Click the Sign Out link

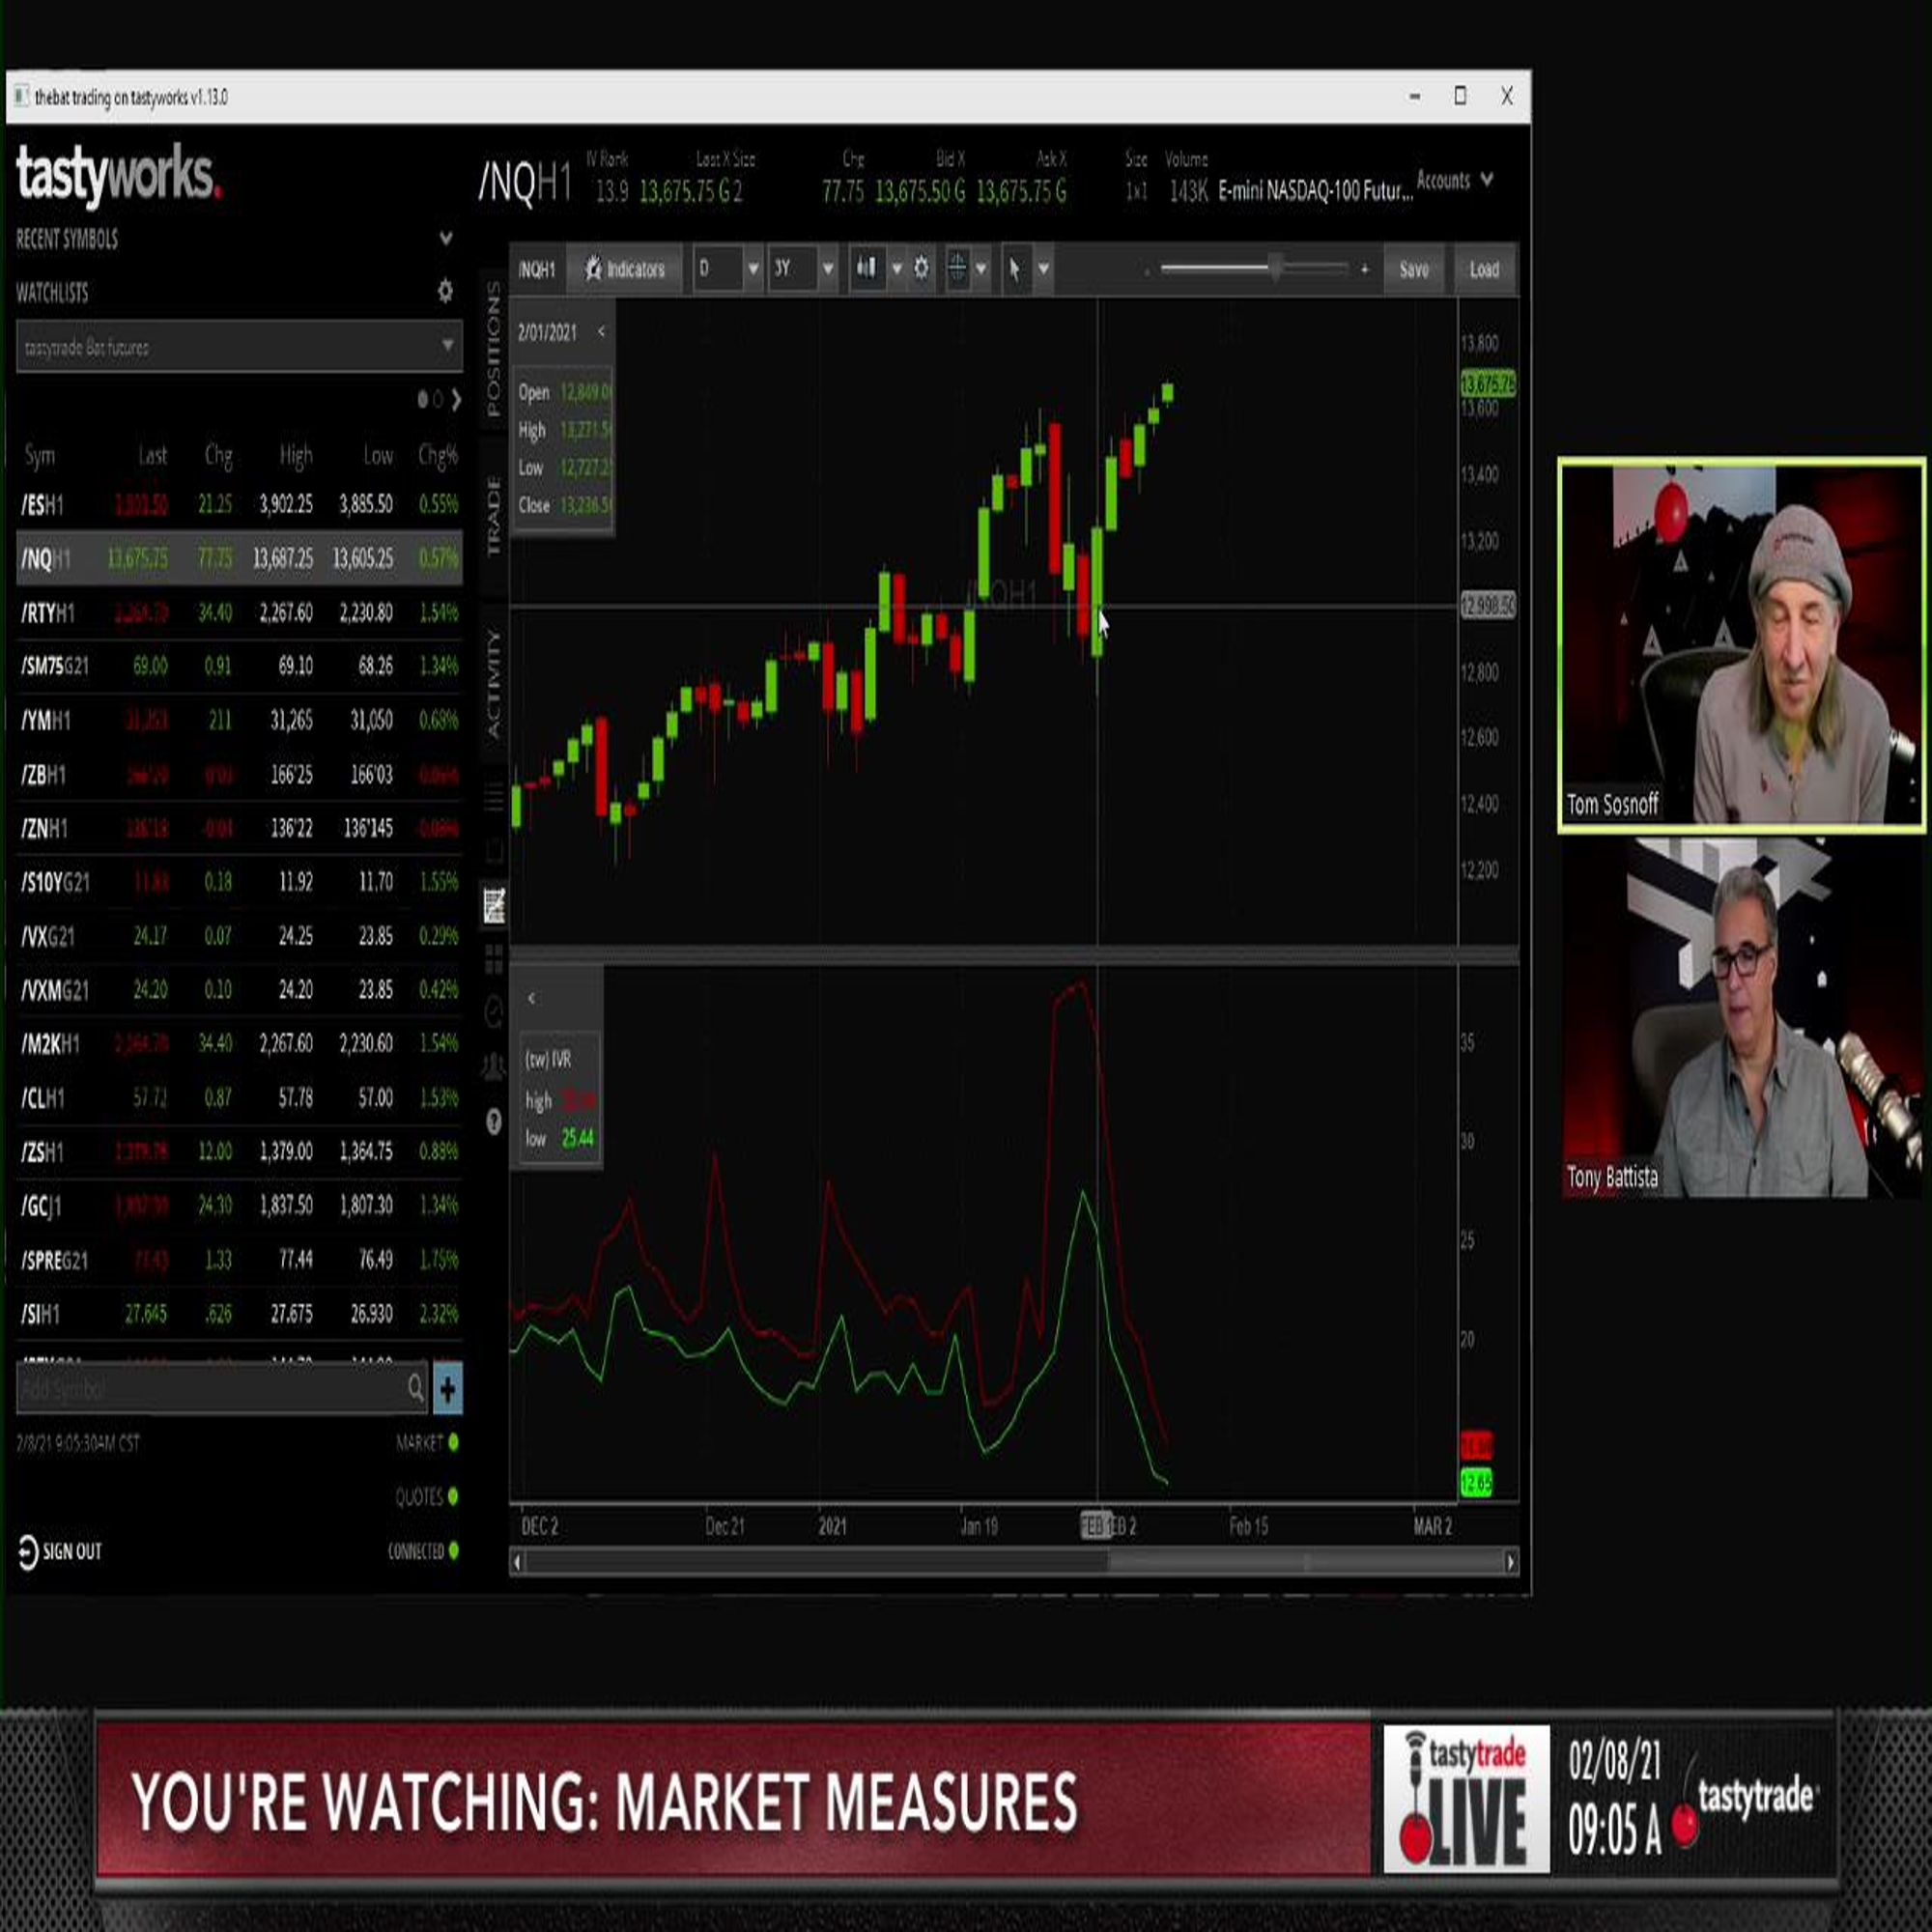[60, 1551]
